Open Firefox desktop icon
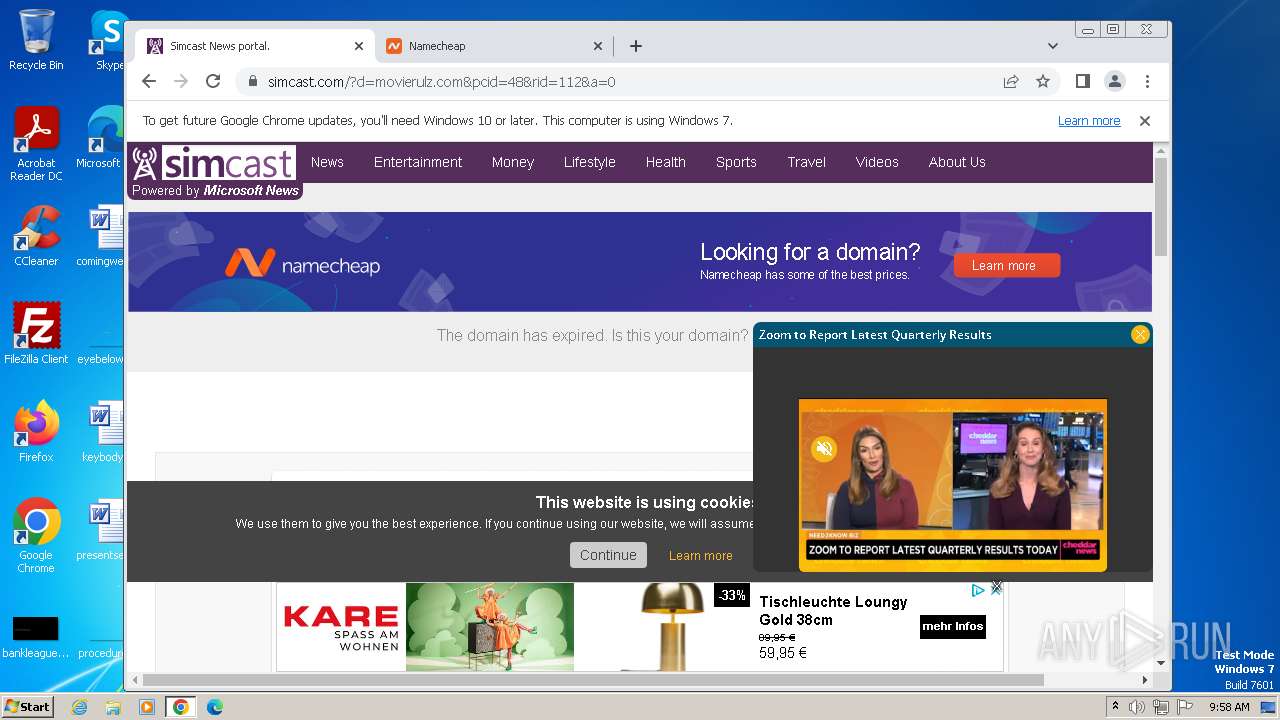This screenshot has width=1280, height=720. click(36, 432)
